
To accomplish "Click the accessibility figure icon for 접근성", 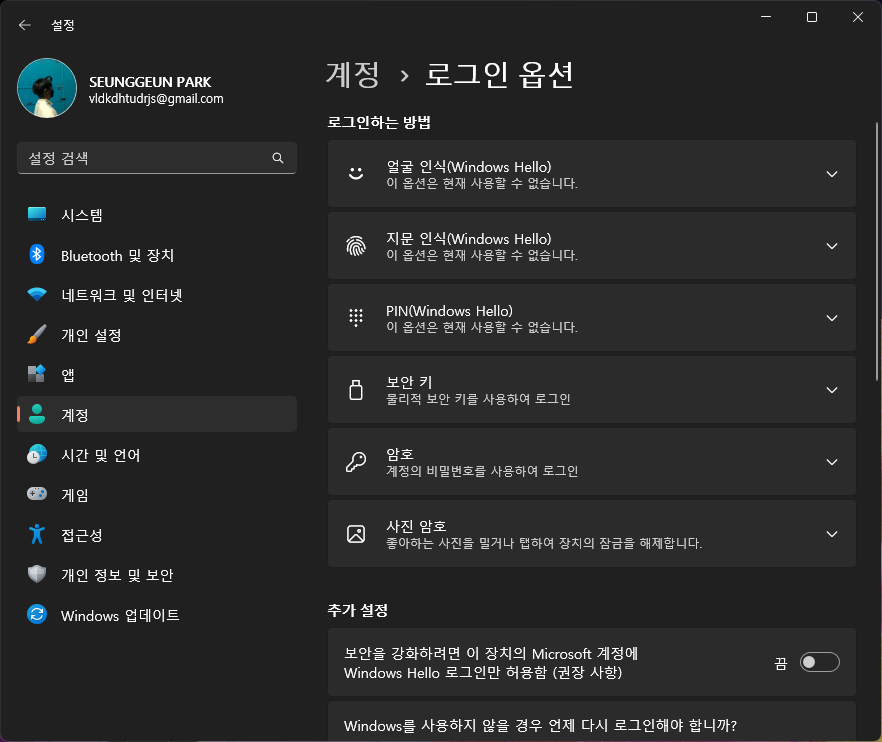I will coord(37,534).
